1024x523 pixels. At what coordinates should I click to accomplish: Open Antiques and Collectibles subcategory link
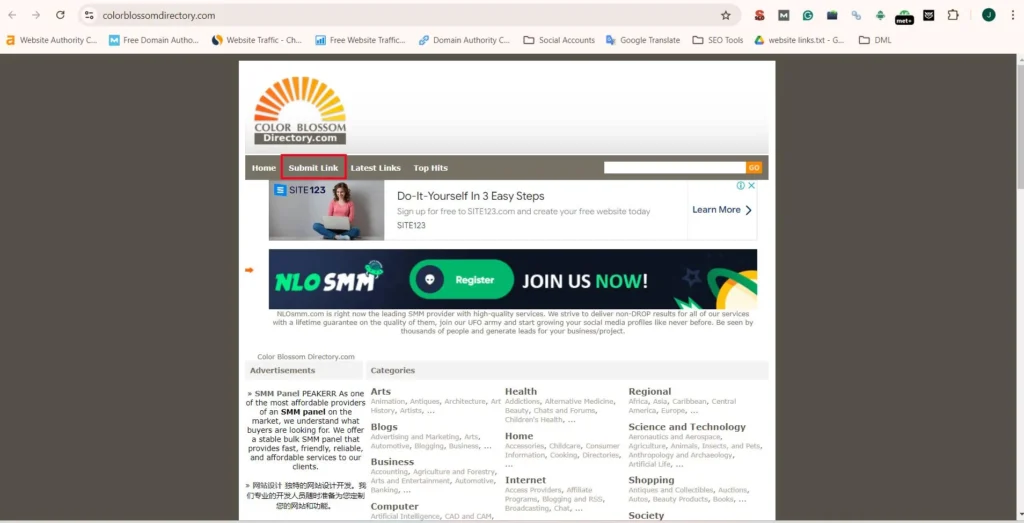(670, 490)
